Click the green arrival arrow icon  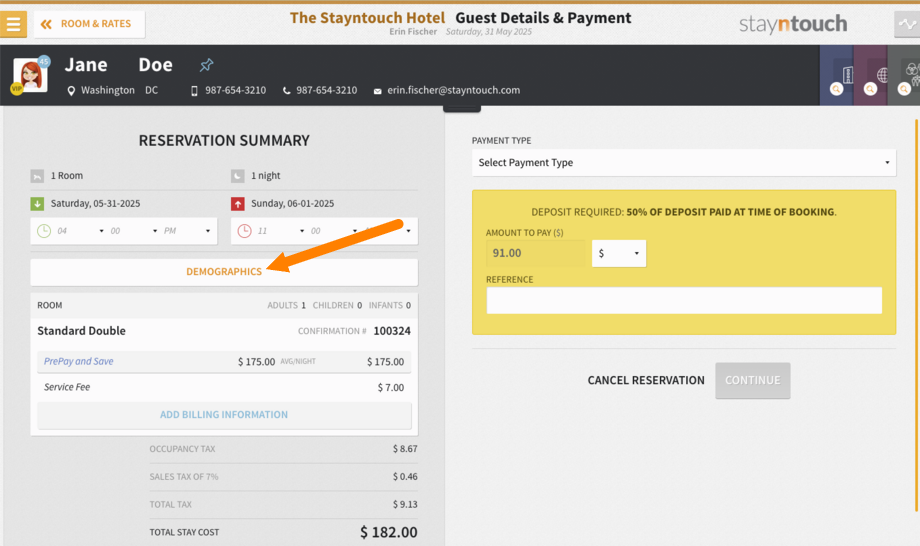(x=37, y=204)
